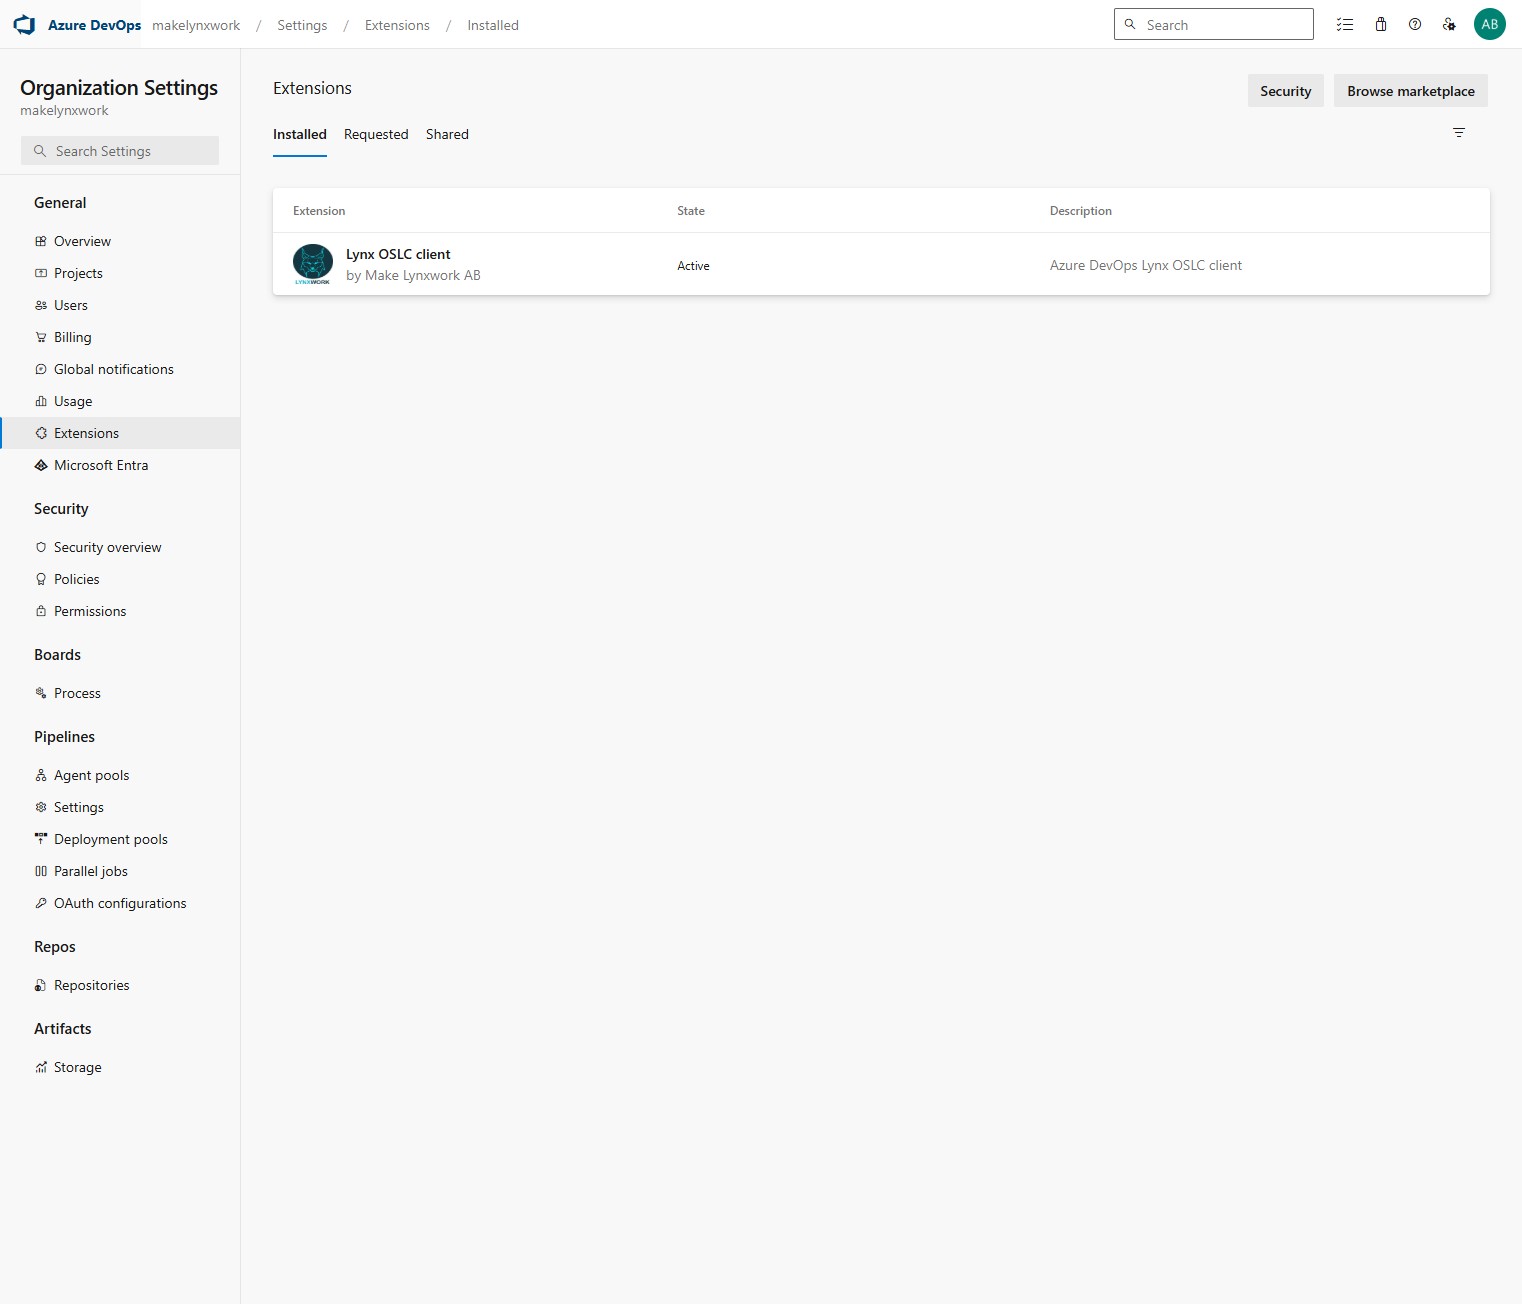Click the Projects icon in sidebar
This screenshot has height=1304, width=1522.
click(41, 273)
